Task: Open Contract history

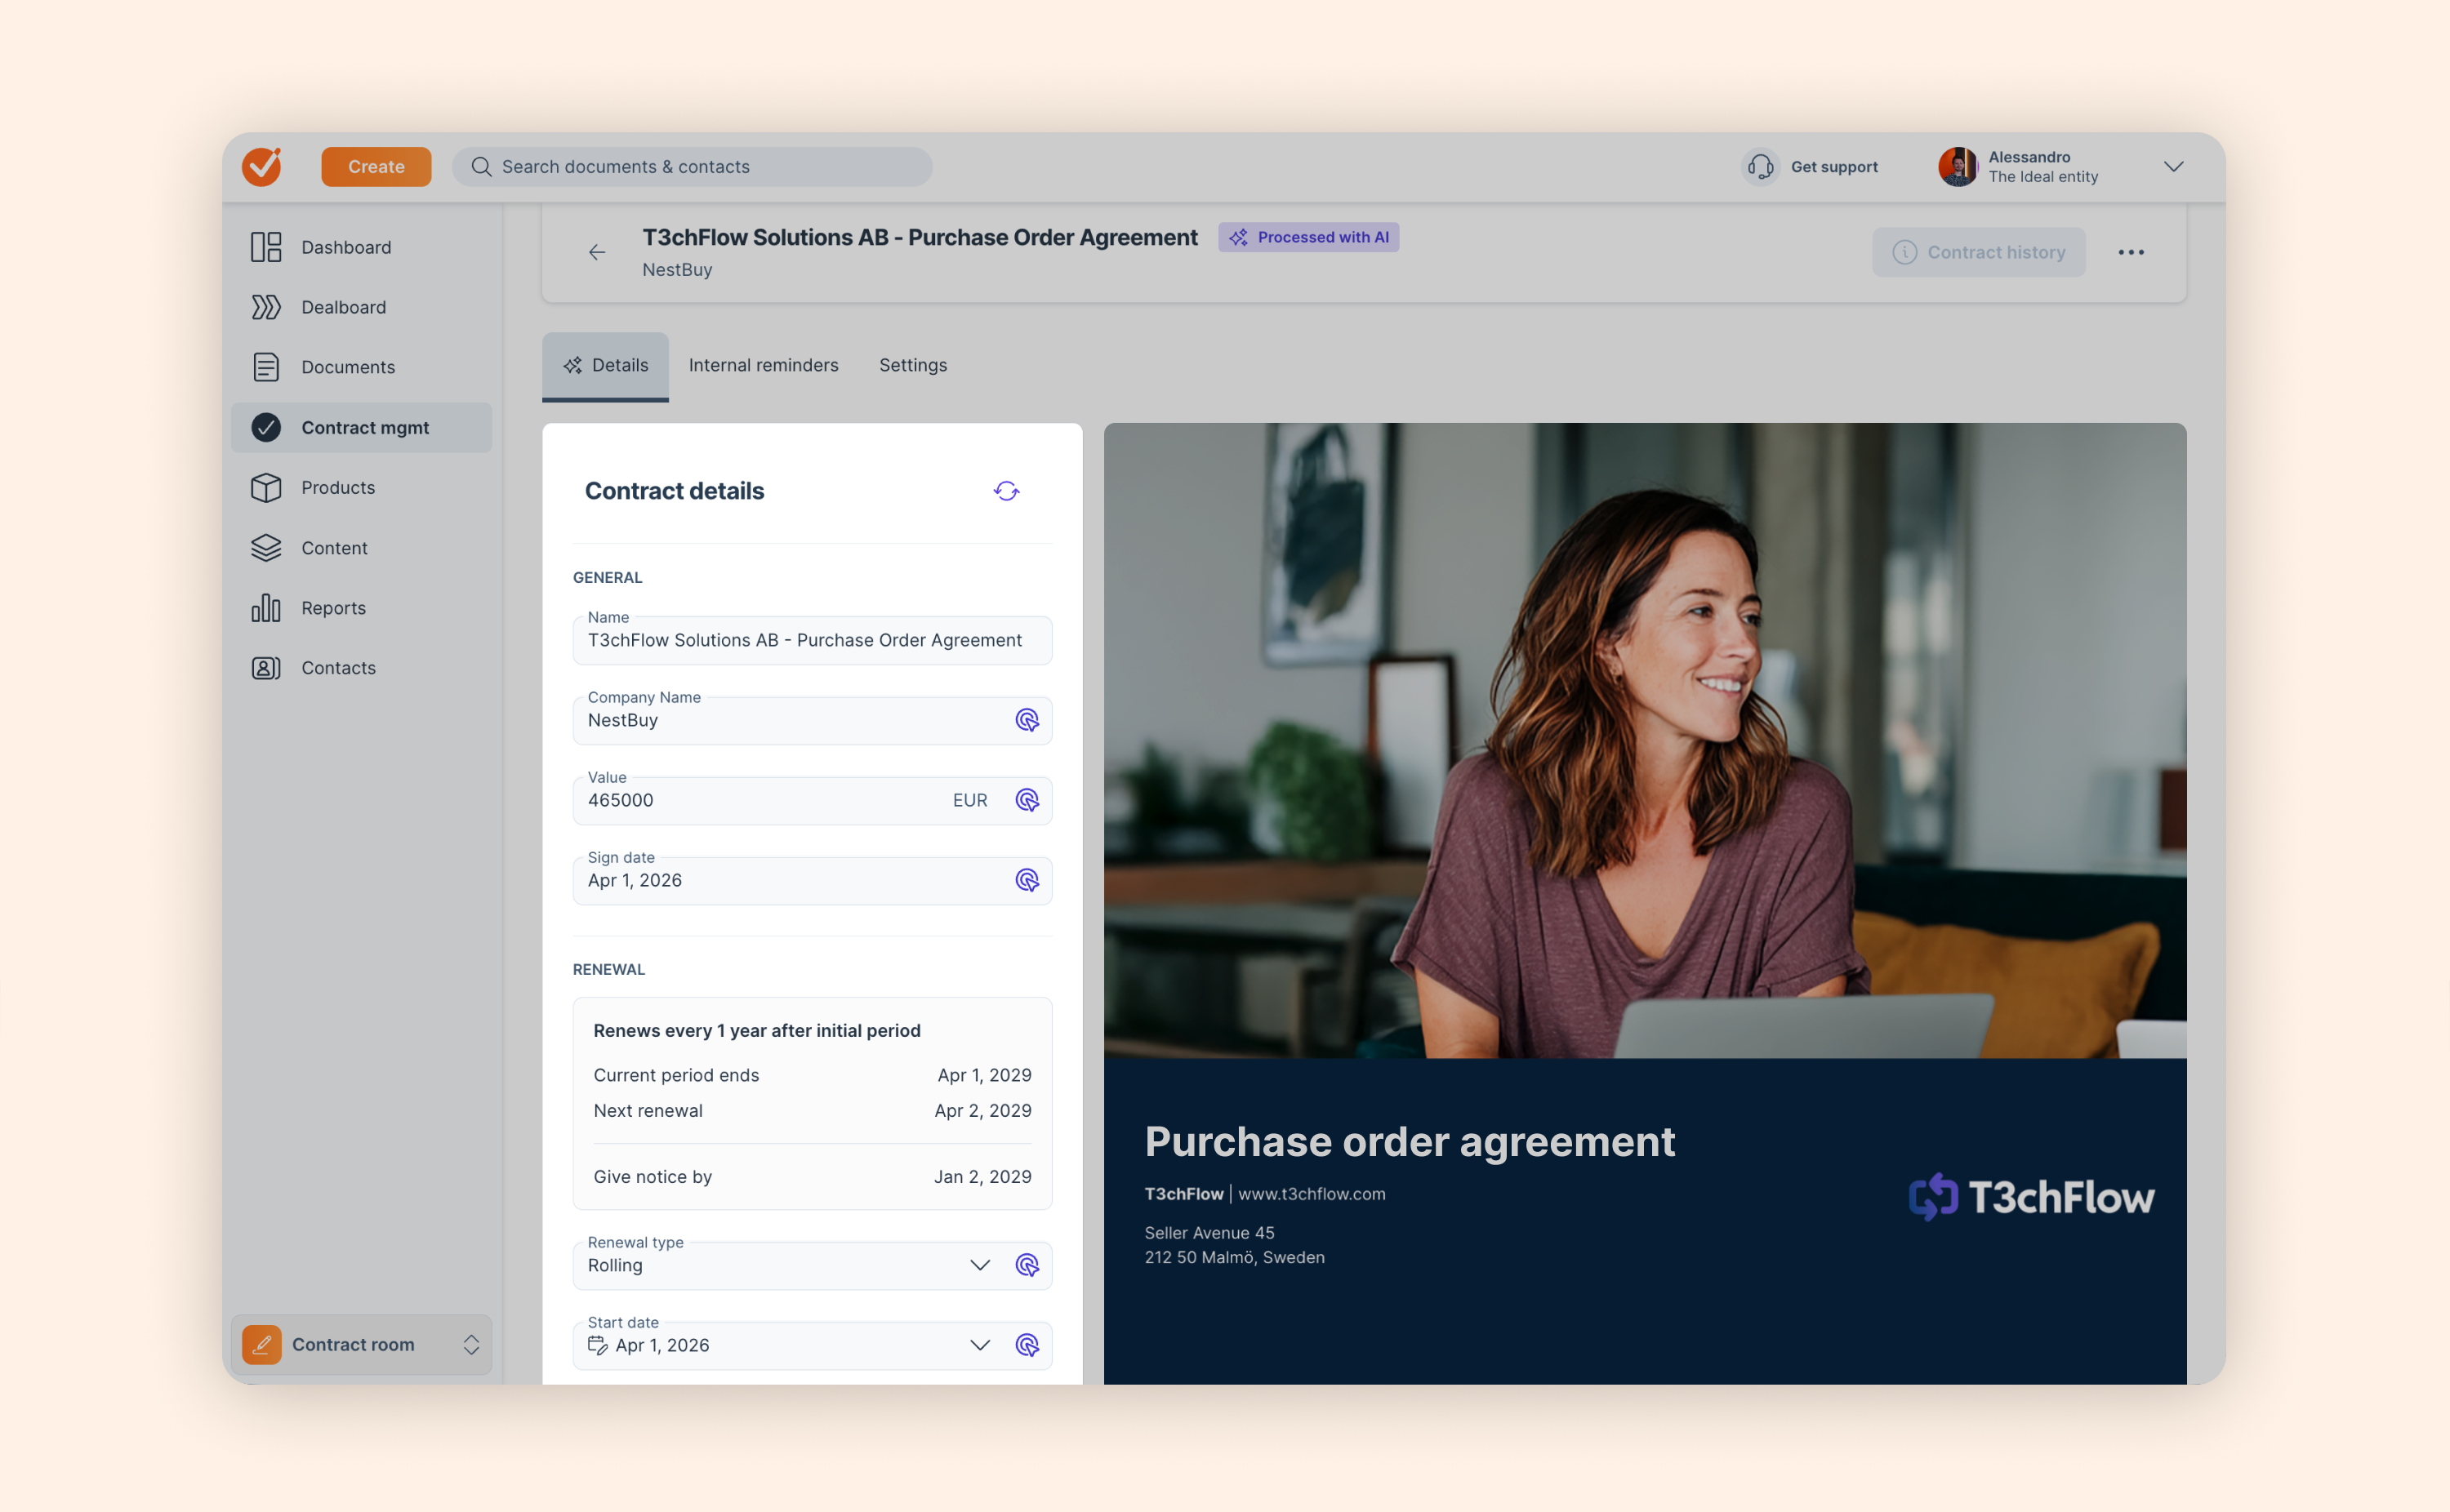Action: [1979, 252]
